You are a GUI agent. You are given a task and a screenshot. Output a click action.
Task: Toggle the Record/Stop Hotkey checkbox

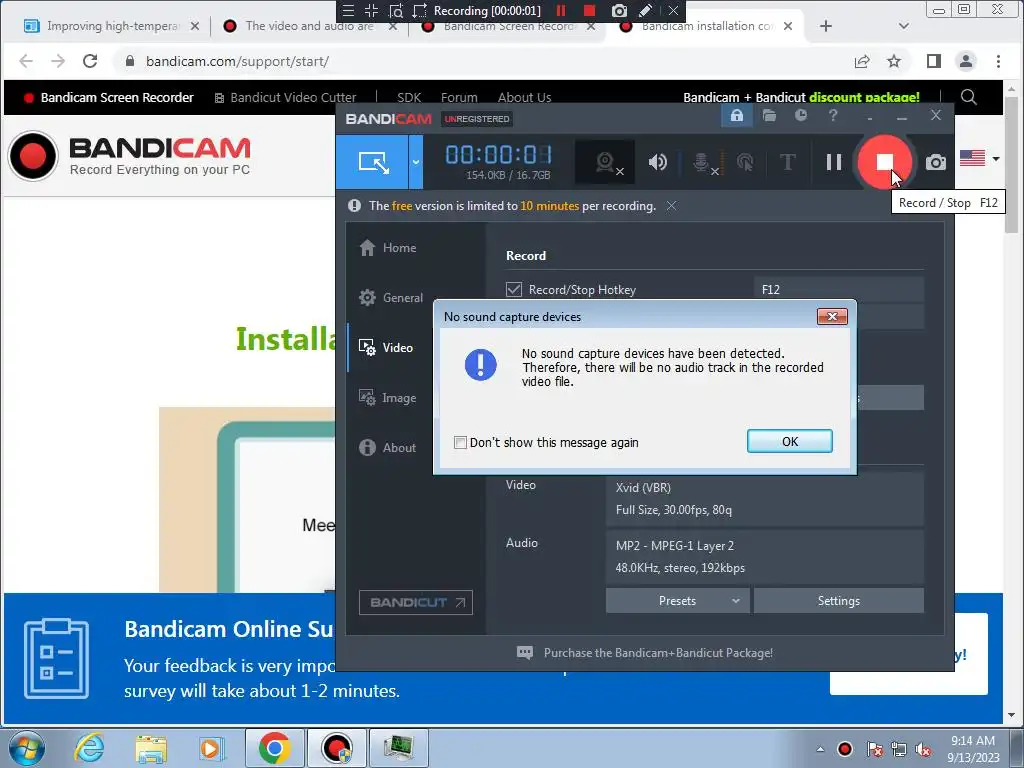[514, 289]
